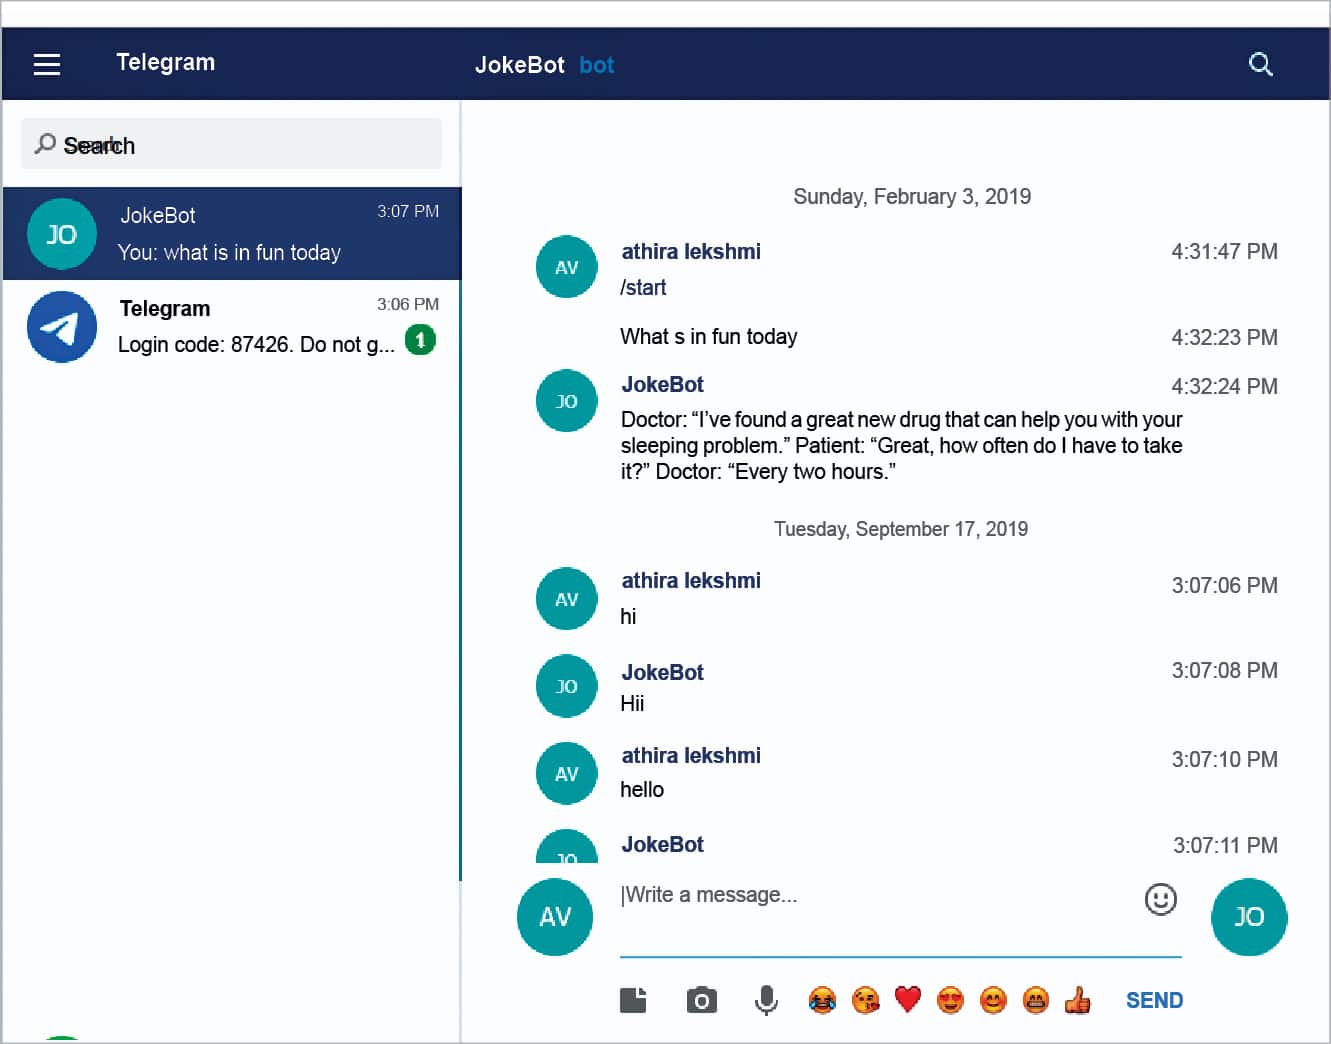
Task: Toggle the emoji picker with the smiley icon
Action: [1159, 900]
